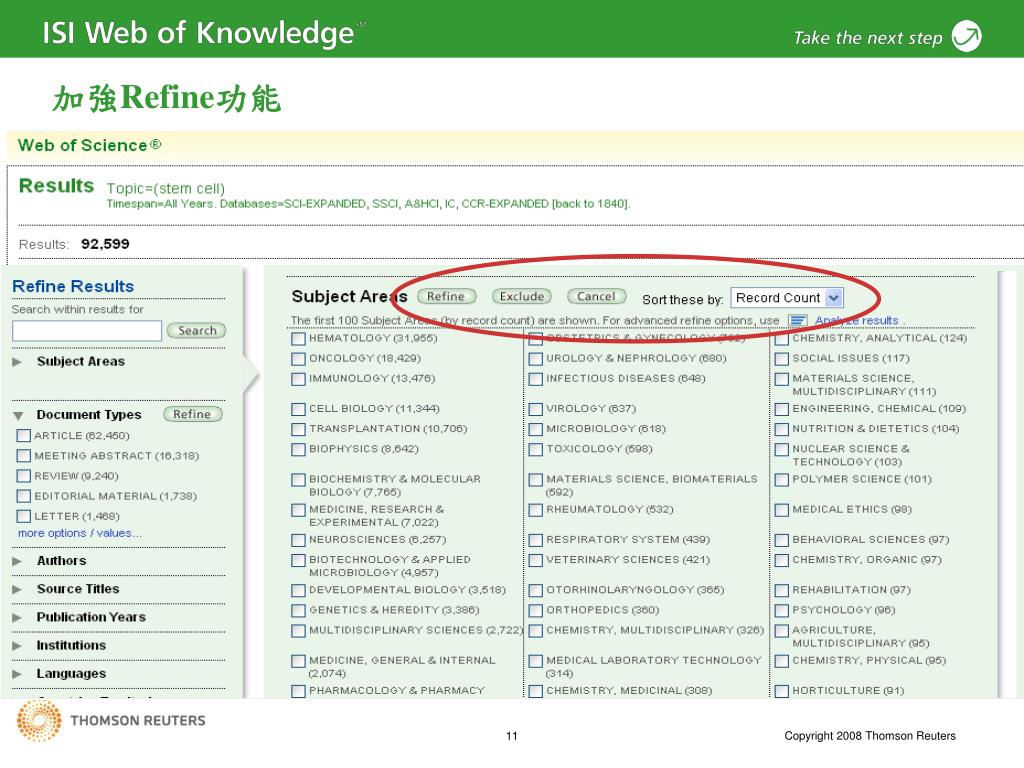The width and height of the screenshot is (1024, 768).
Task: Tick the GENETICS & HEREDITY checkbox
Action: tap(298, 610)
